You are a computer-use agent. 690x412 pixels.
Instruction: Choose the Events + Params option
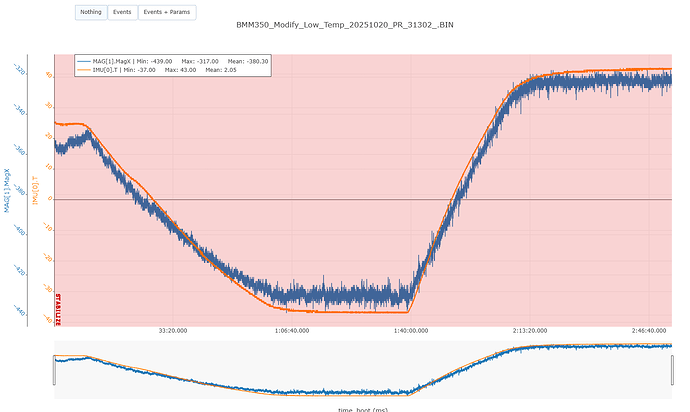(166, 13)
